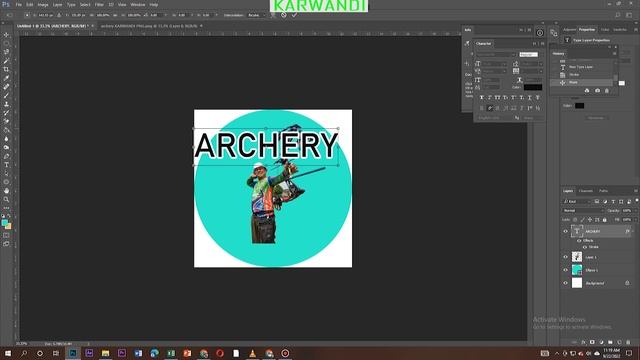Screen dimensions: 640x360
Task: Click the Properties tab
Action: click(587, 29)
